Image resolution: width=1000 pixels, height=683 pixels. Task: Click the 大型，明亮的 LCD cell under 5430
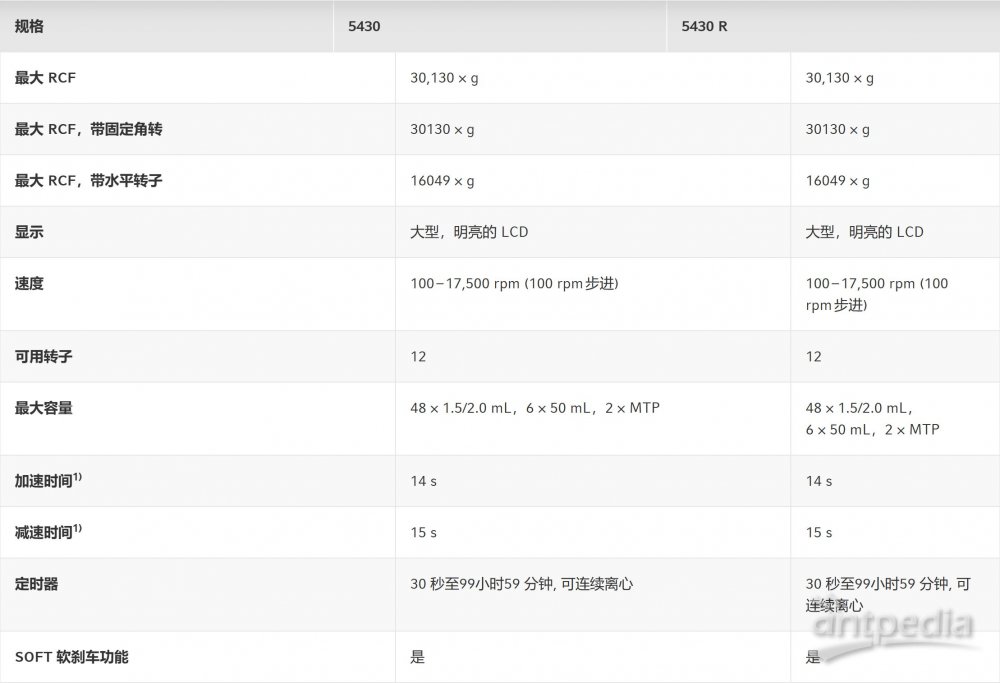[x=470, y=232]
